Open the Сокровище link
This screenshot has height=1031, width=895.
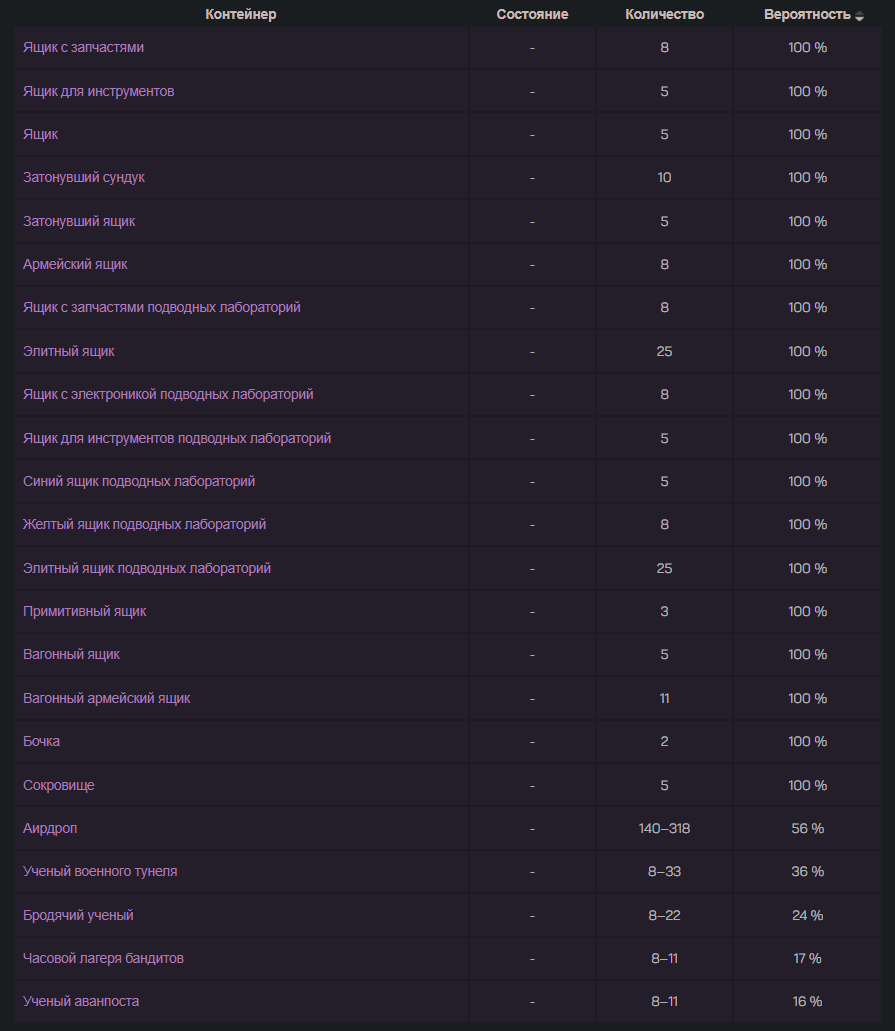[59, 785]
